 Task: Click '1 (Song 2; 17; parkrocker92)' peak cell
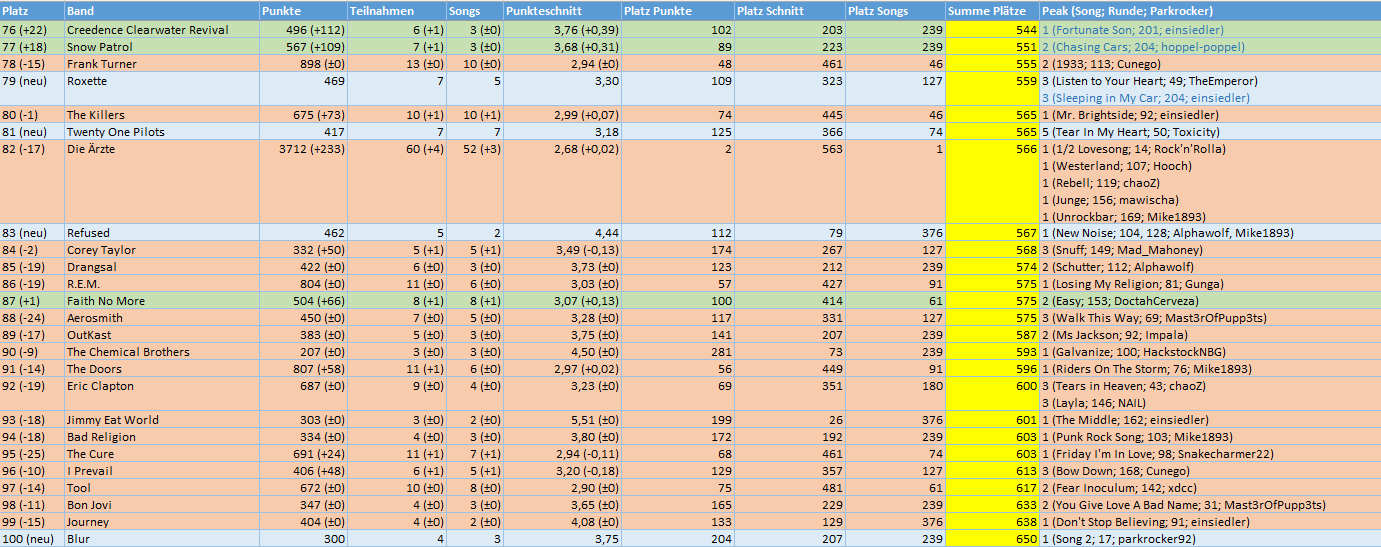click(x=1209, y=539)
